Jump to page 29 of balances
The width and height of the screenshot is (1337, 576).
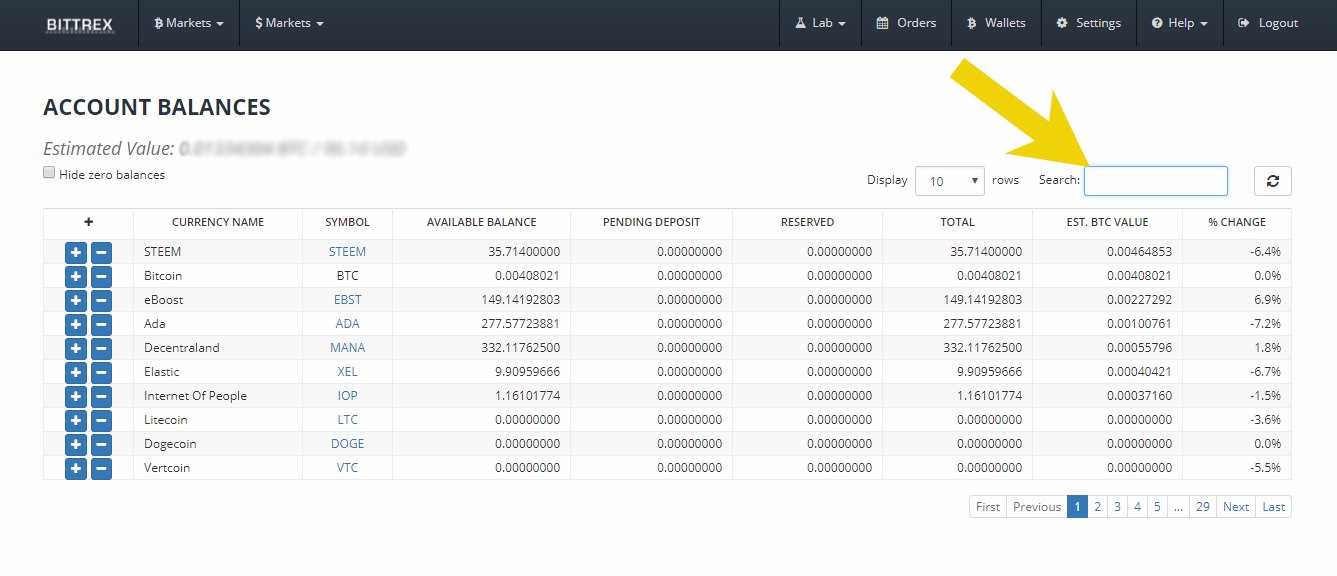[x=1203, y=507]
